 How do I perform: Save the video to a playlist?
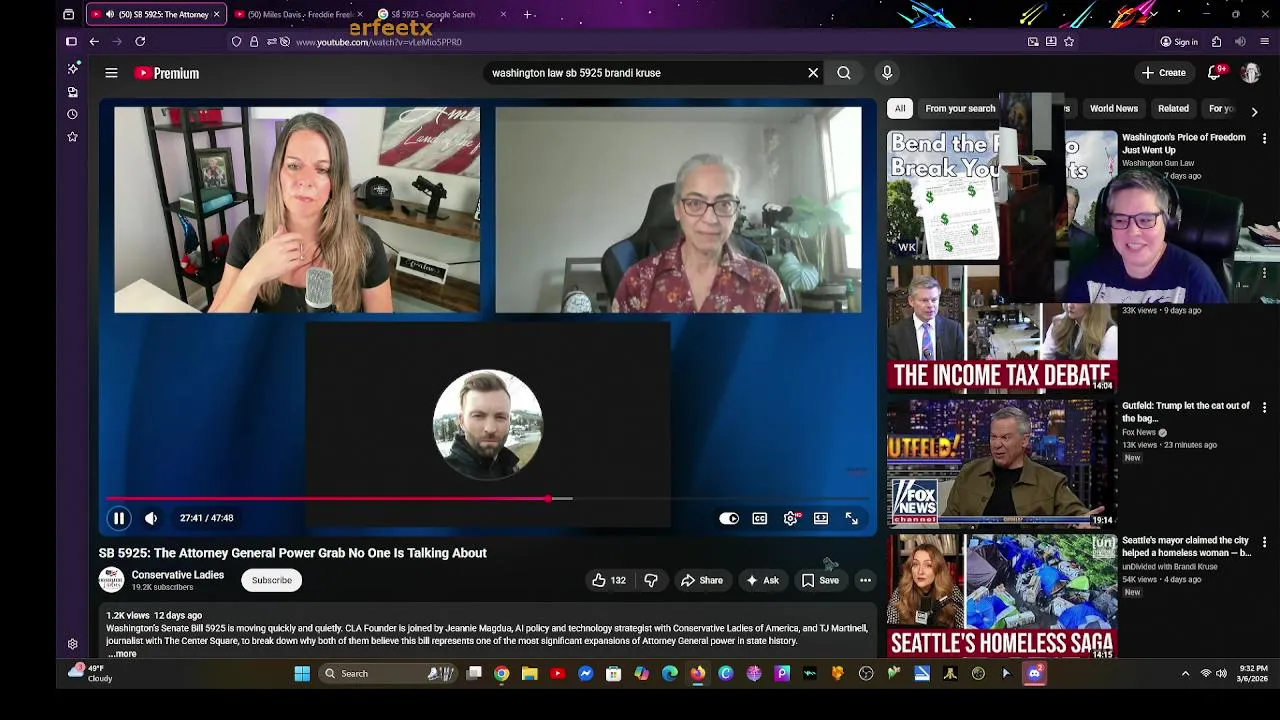pos(820,580)
